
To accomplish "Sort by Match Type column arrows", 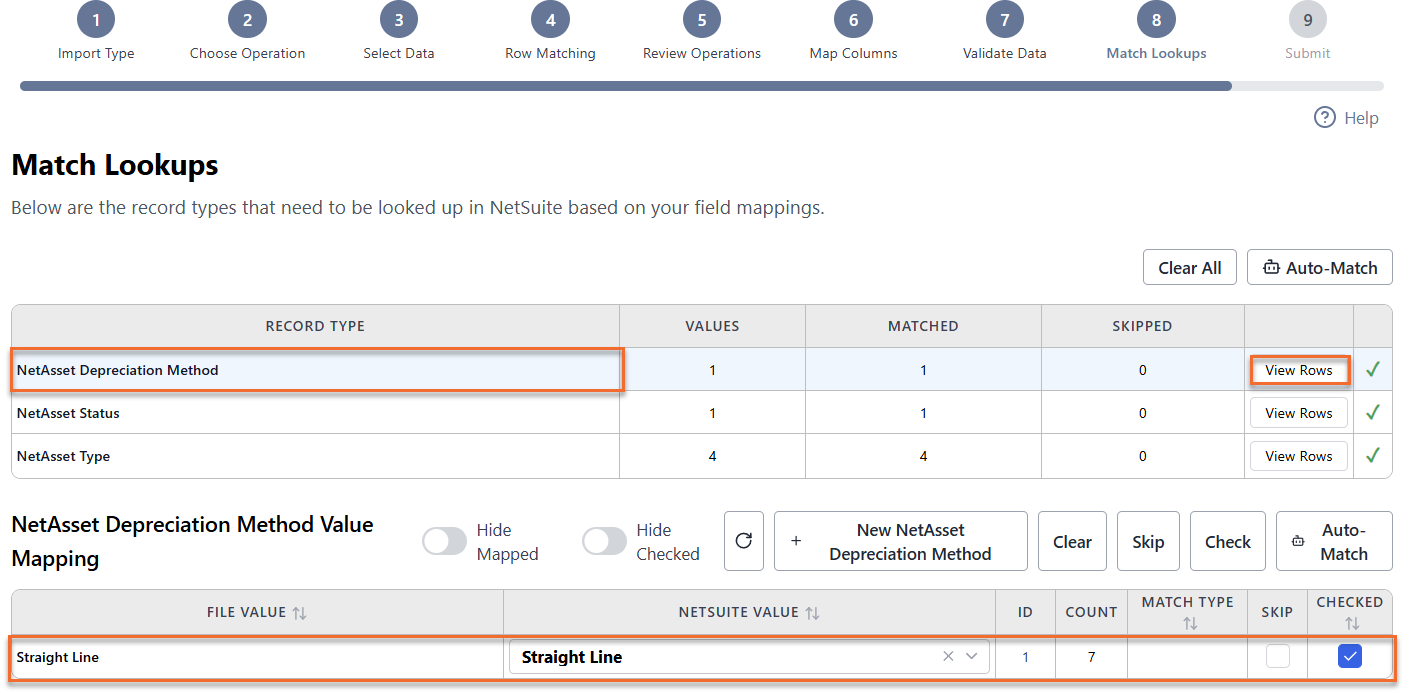I will tap(1190, 623).
